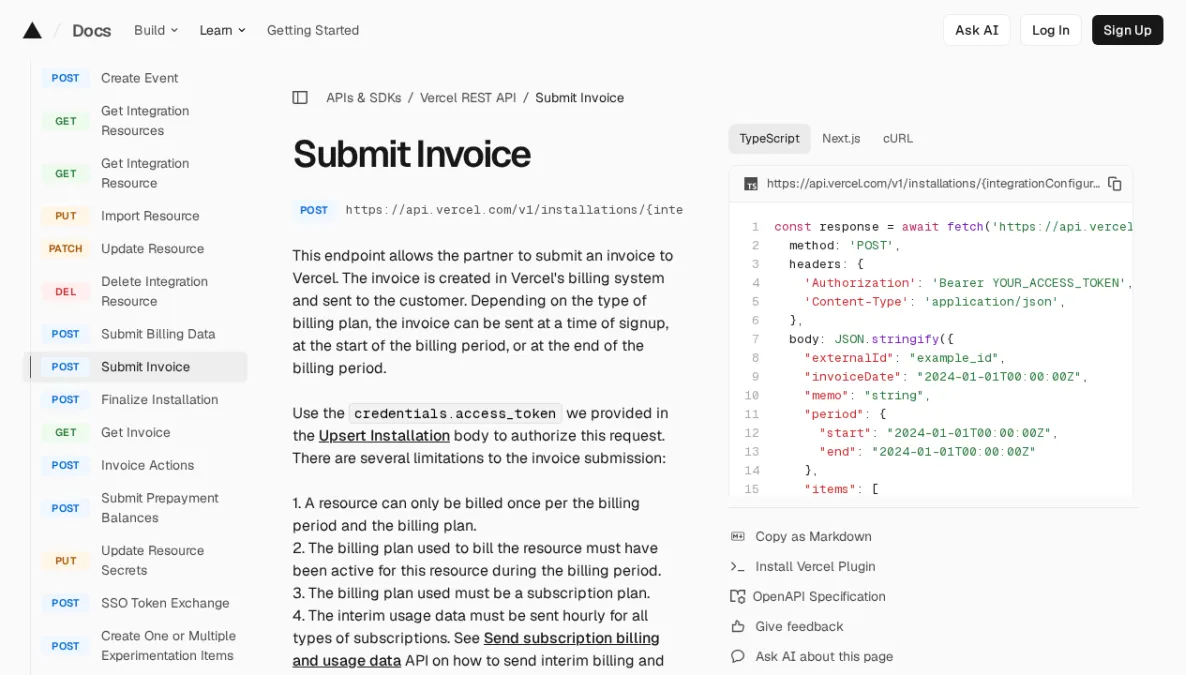This screenshot has width=1200, height=675.
Task: Click the PUT badge beside Import Resource
Action: tap(65, 216)
